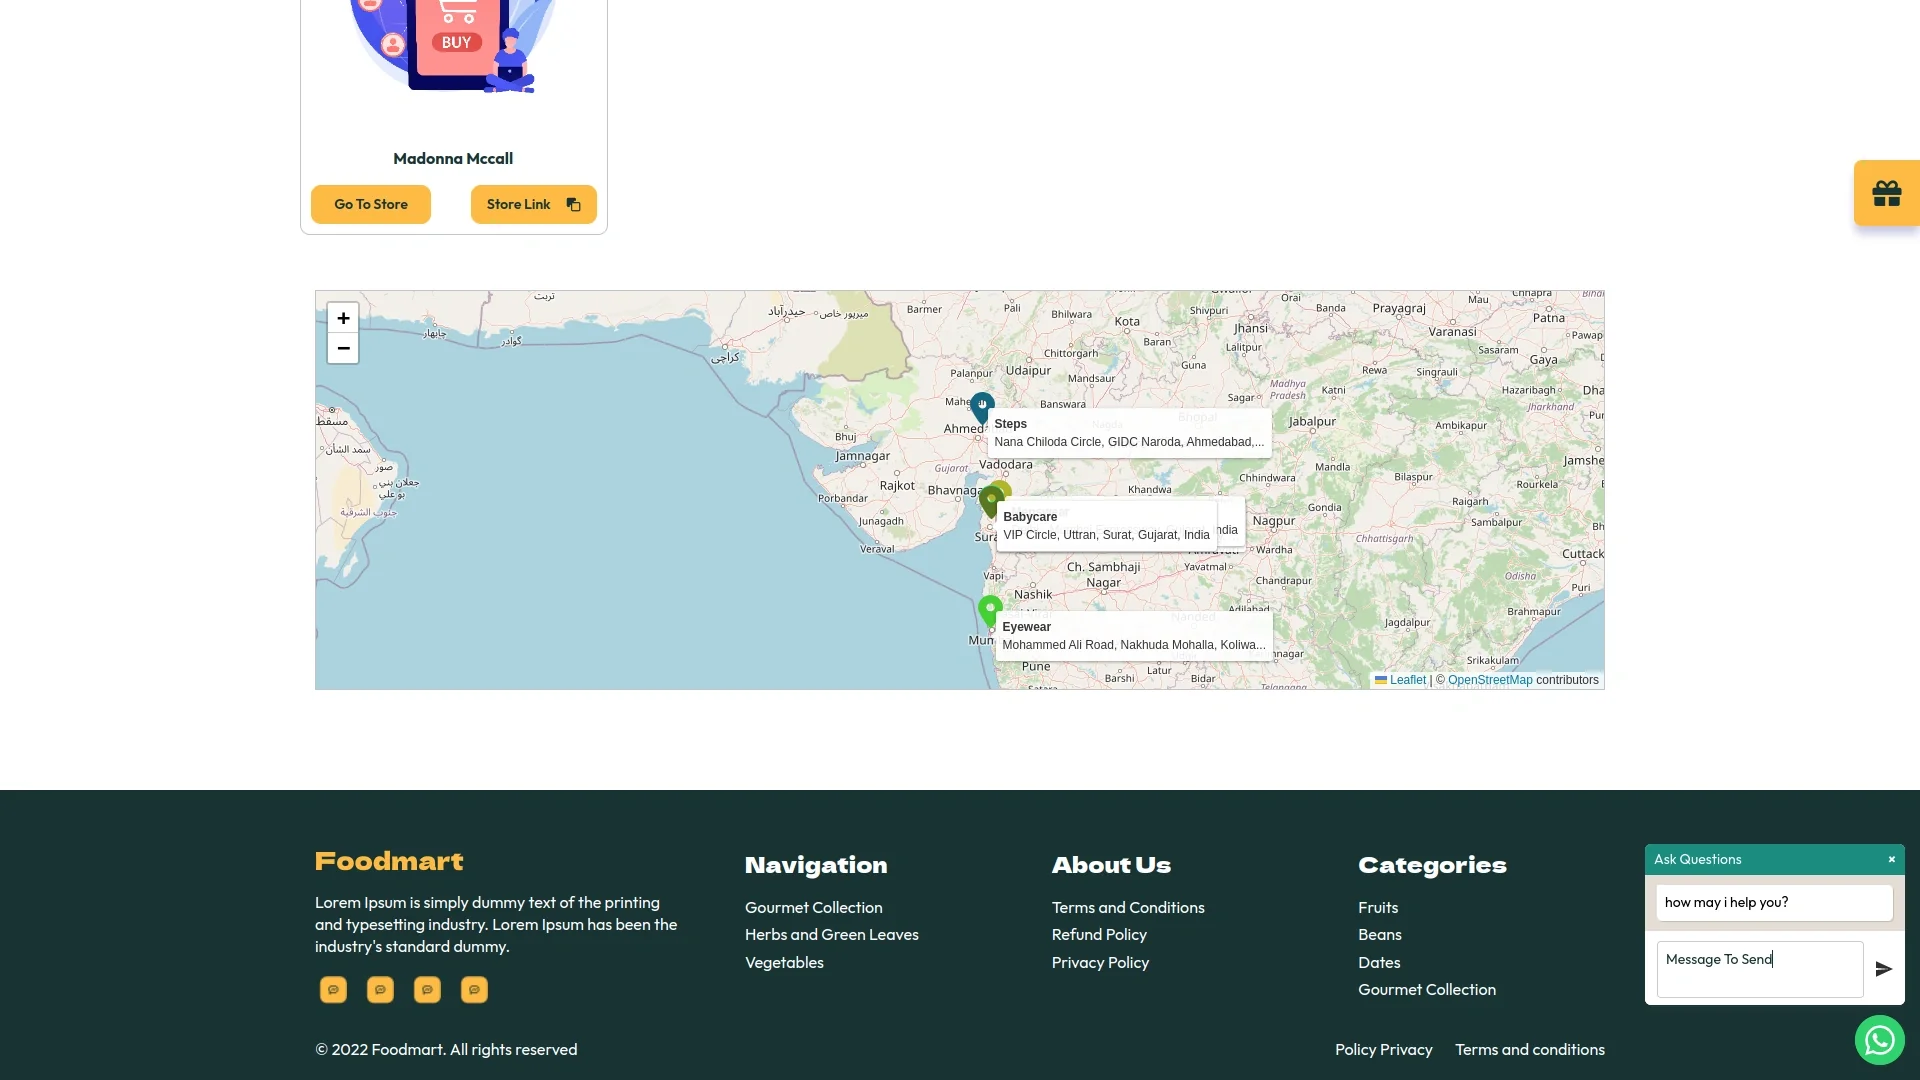Click the first footer social icon

click(x=333, y=990)
